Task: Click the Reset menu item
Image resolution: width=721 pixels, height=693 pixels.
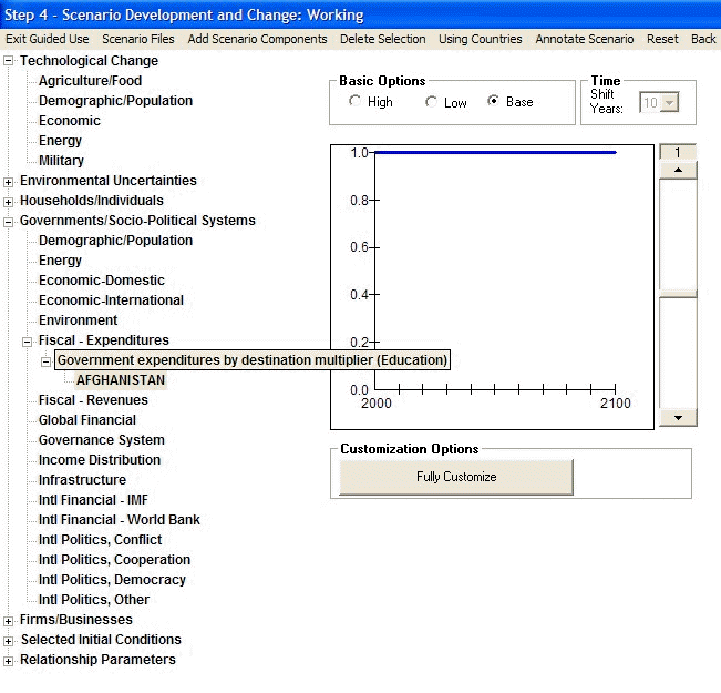Action: [x=662, y=39]
